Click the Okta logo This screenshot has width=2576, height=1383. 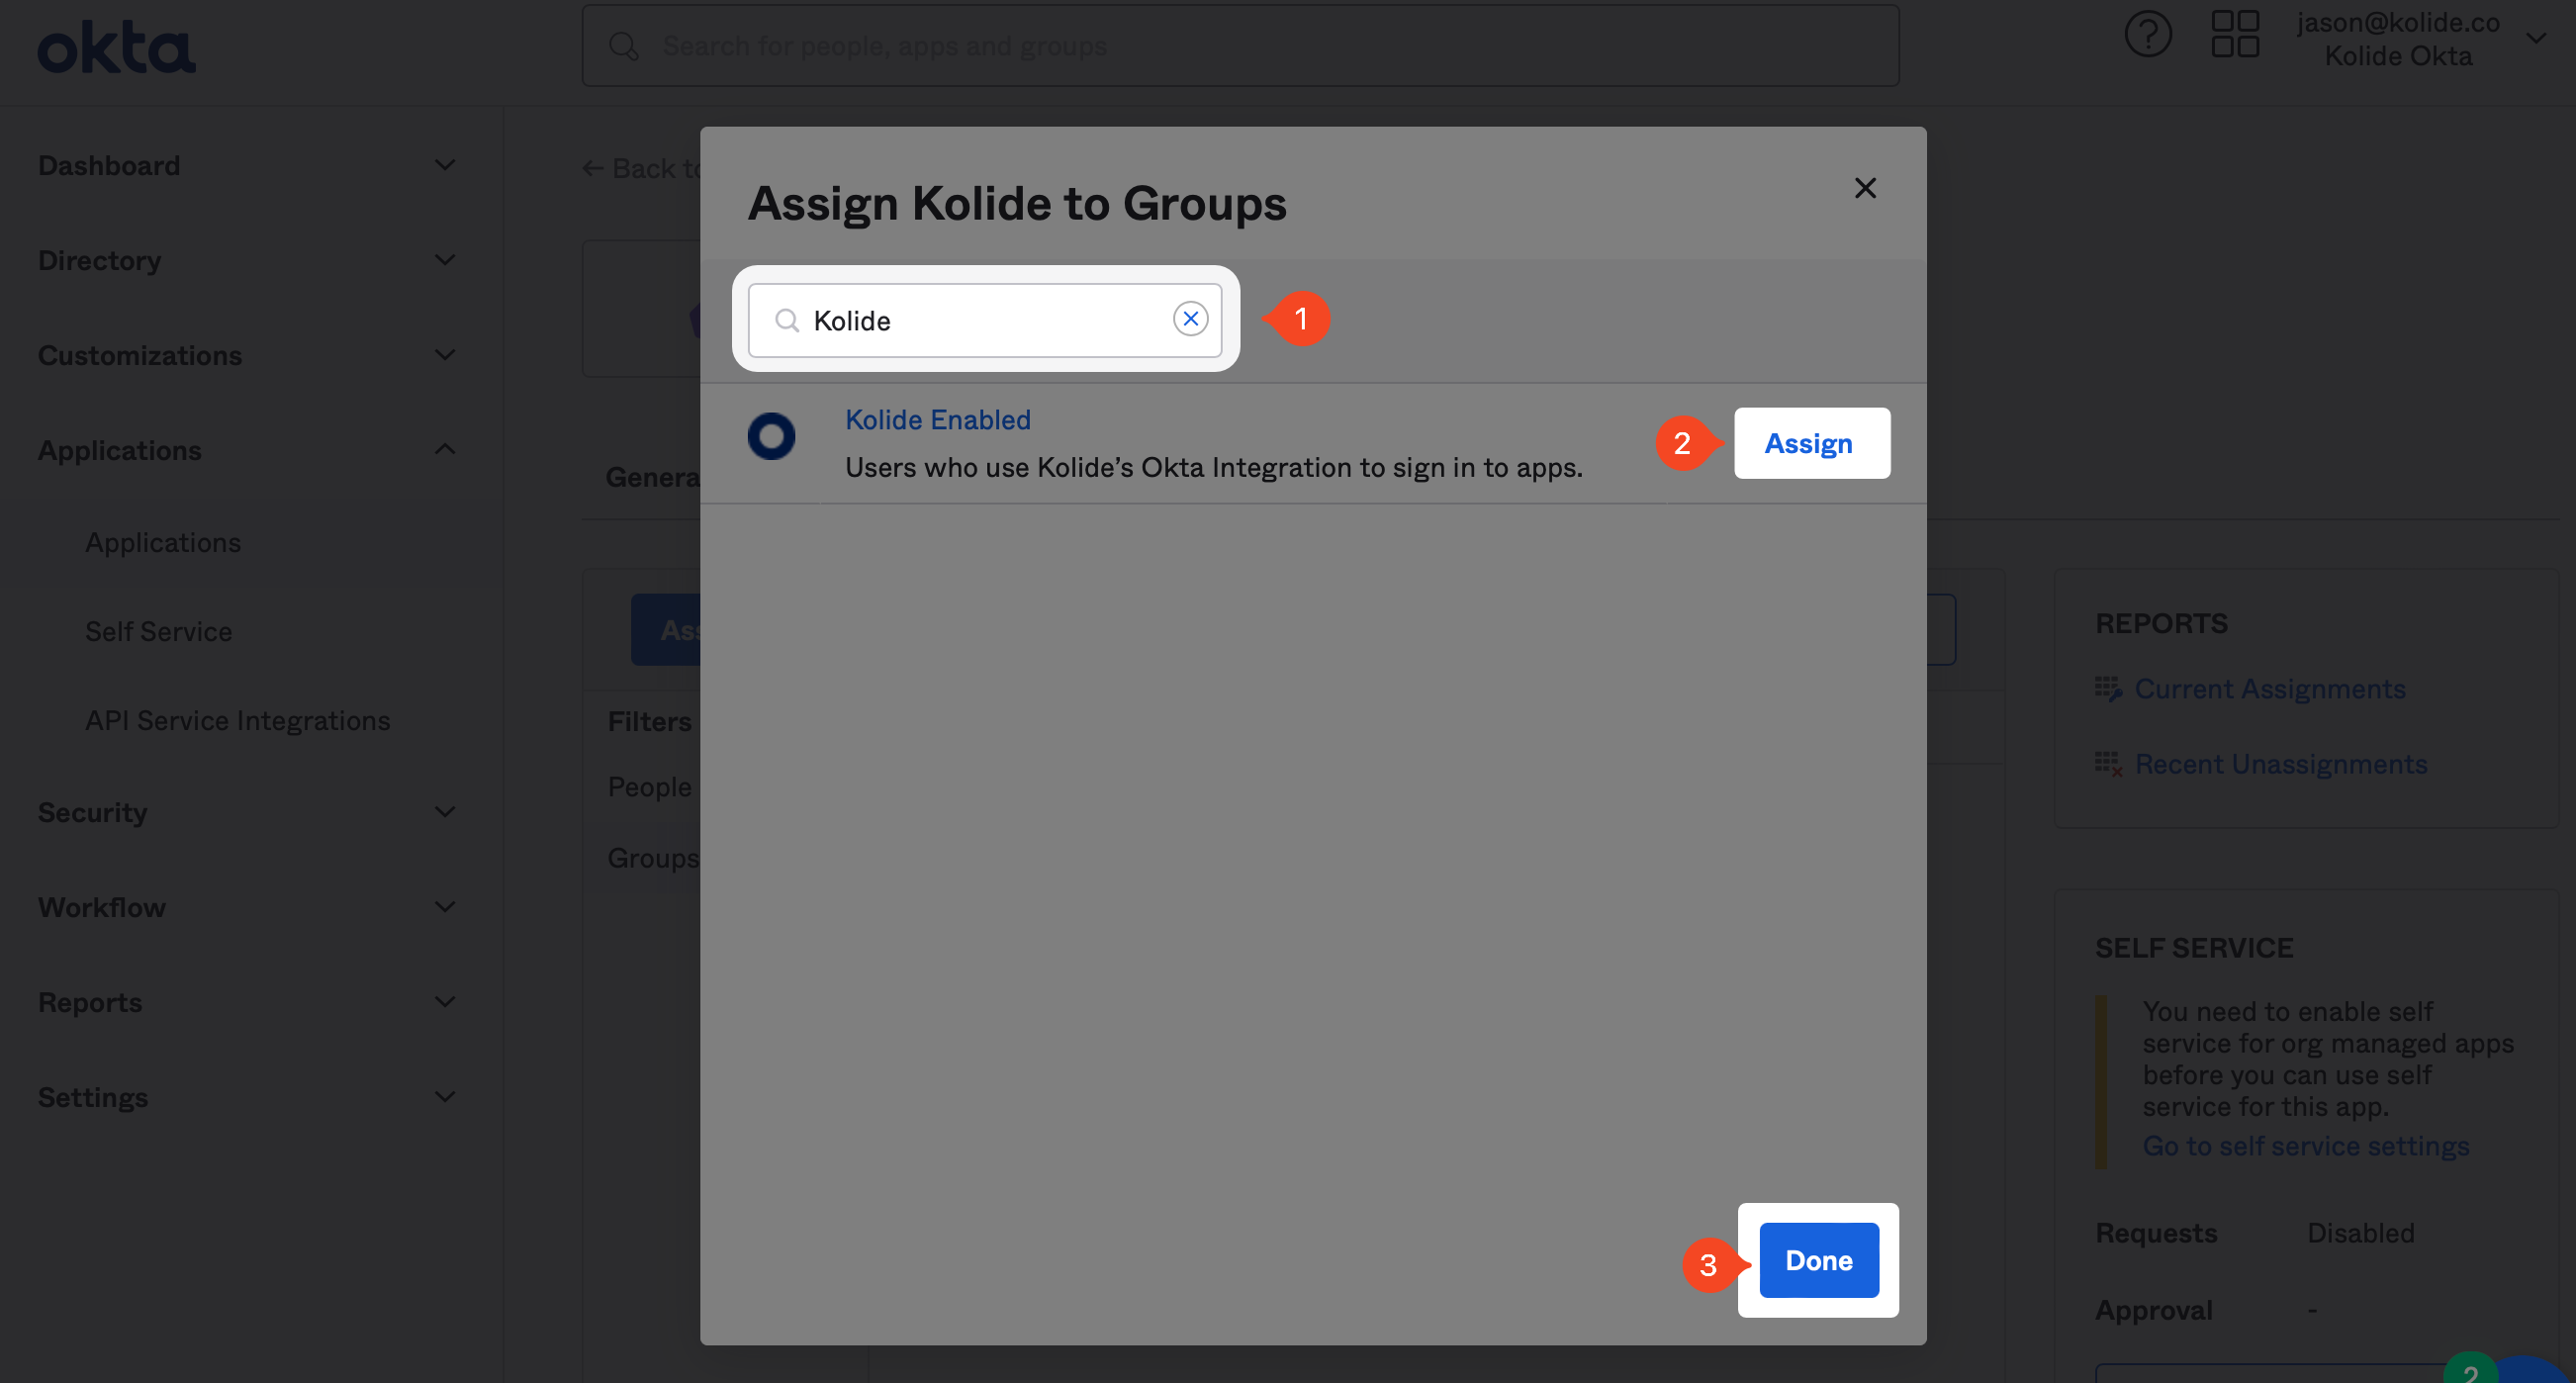[x=116, y=47]
